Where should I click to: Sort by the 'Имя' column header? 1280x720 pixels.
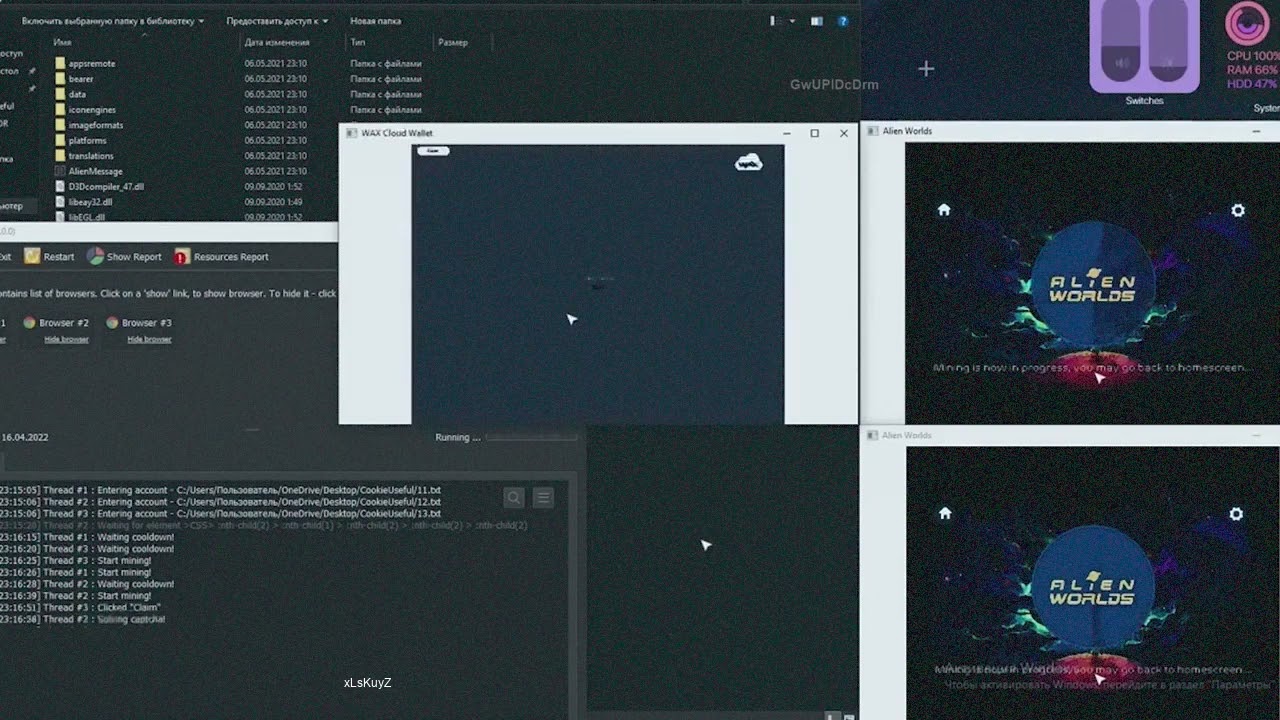pos(63,42)
